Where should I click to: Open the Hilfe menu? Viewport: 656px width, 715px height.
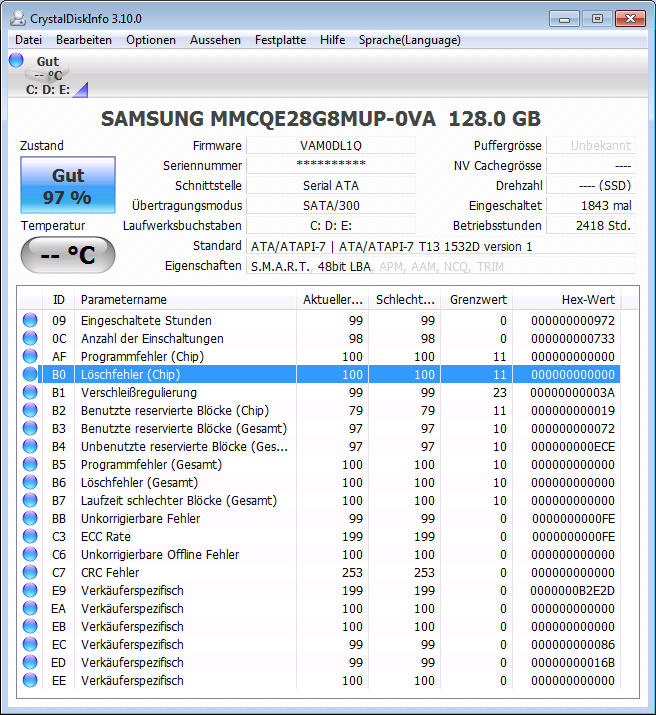tap(332, 40)
